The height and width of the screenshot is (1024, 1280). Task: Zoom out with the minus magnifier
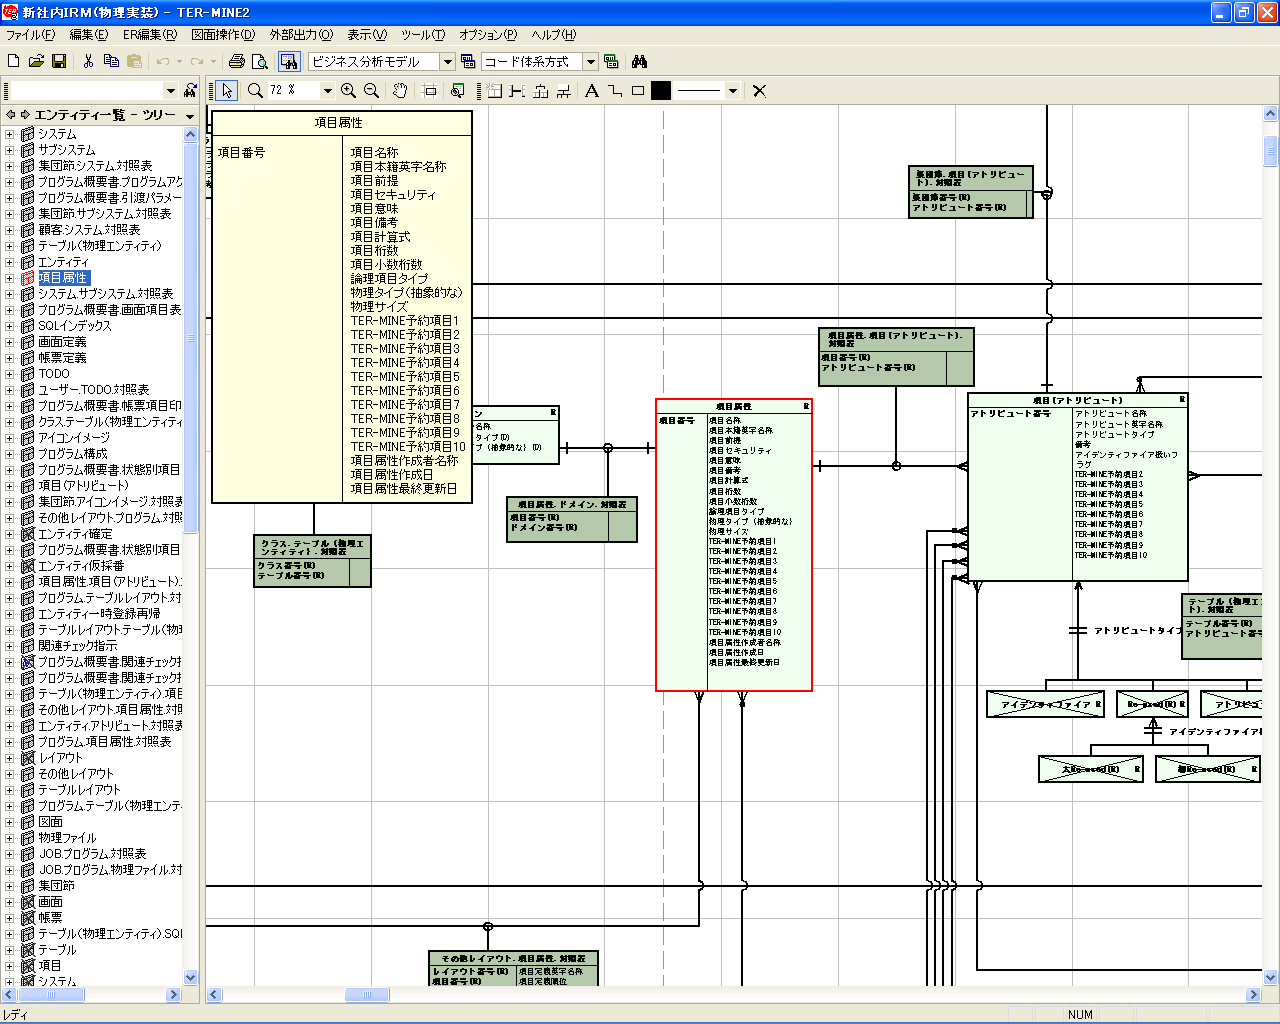(x=371, y=90)
